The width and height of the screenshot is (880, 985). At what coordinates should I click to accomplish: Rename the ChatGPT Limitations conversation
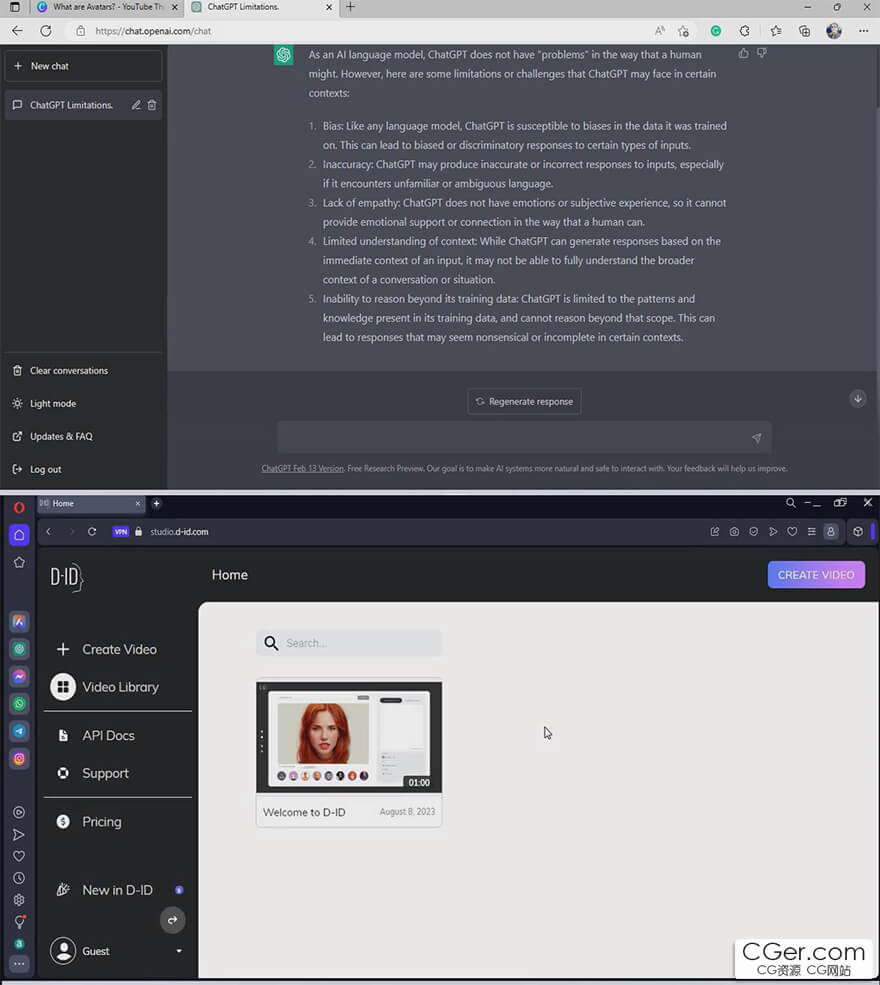(x=136, y=105)
